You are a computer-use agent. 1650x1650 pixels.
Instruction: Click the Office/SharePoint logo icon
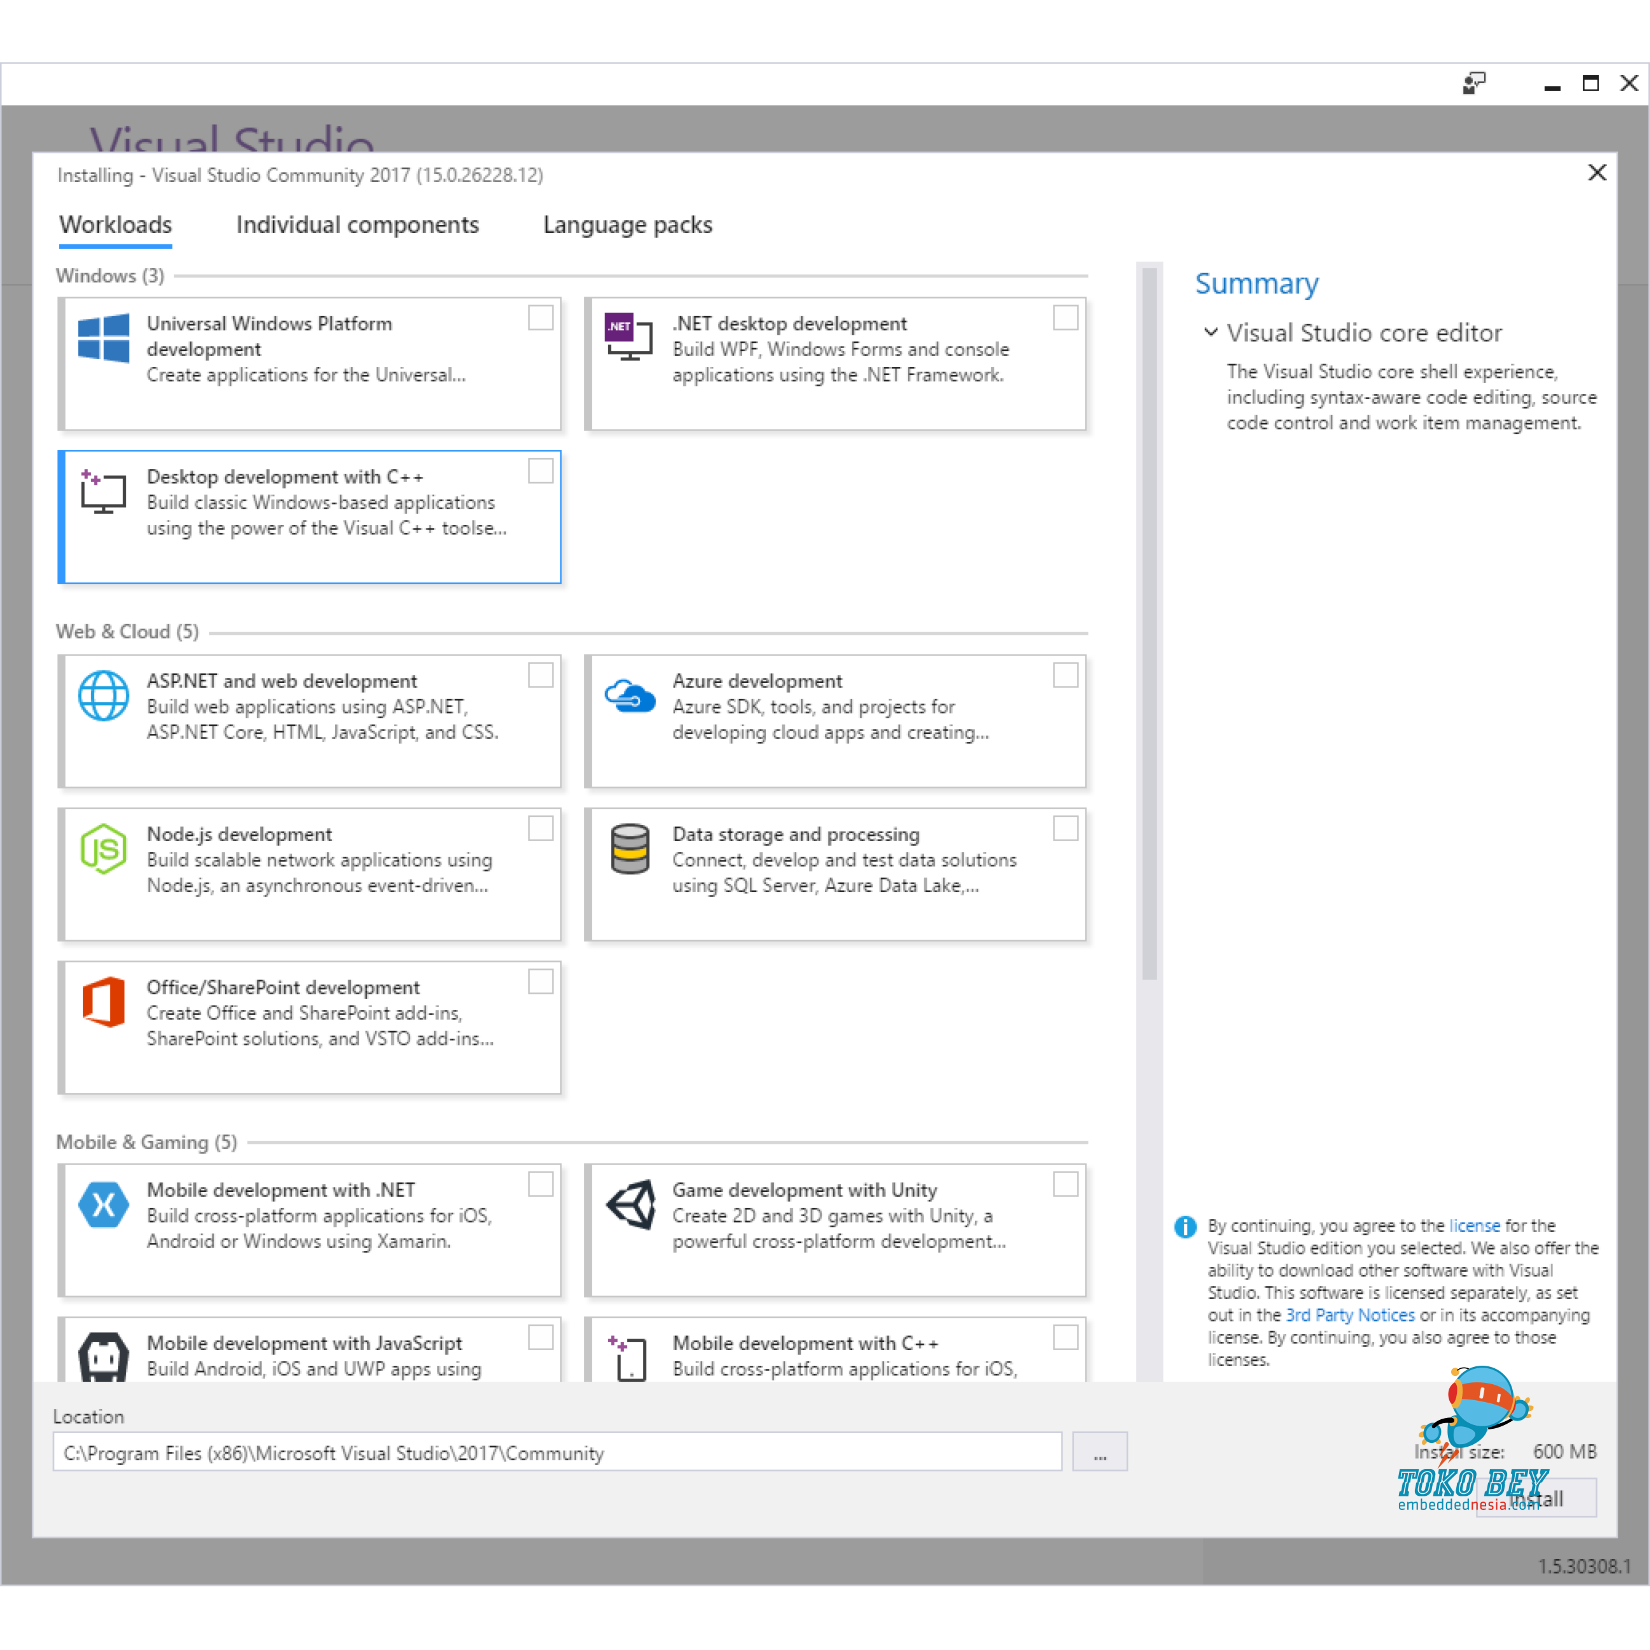point(103,1002)
